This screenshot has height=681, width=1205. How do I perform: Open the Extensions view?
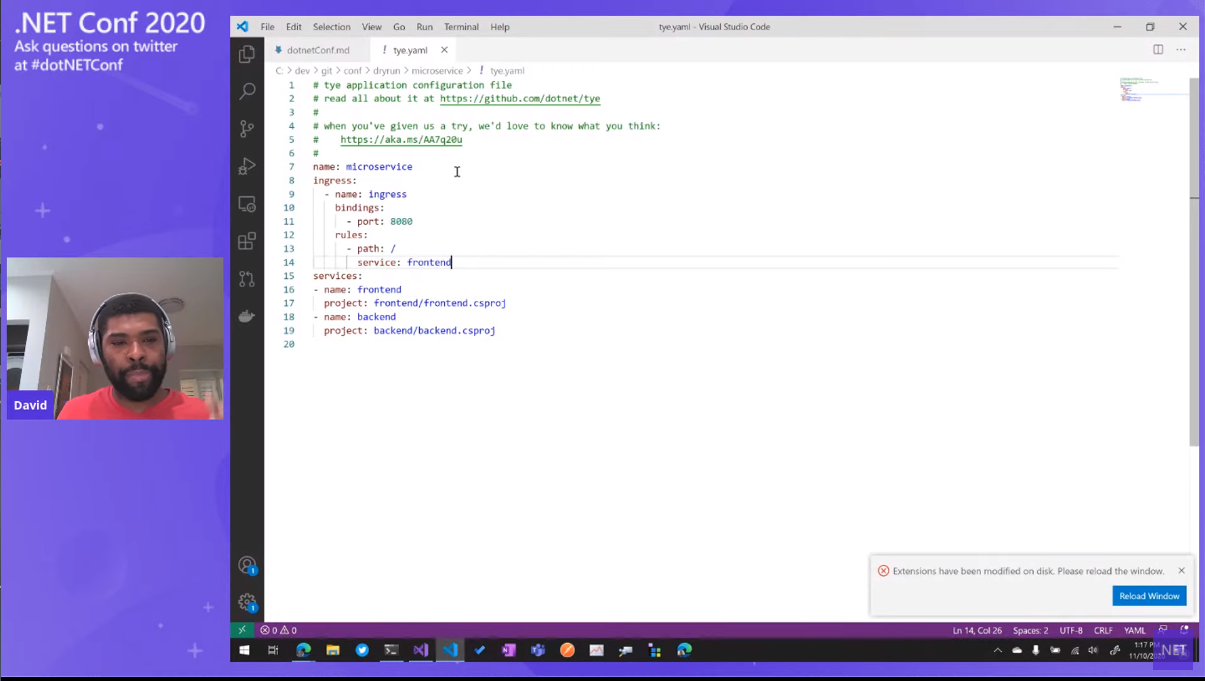tap(247, 241)
